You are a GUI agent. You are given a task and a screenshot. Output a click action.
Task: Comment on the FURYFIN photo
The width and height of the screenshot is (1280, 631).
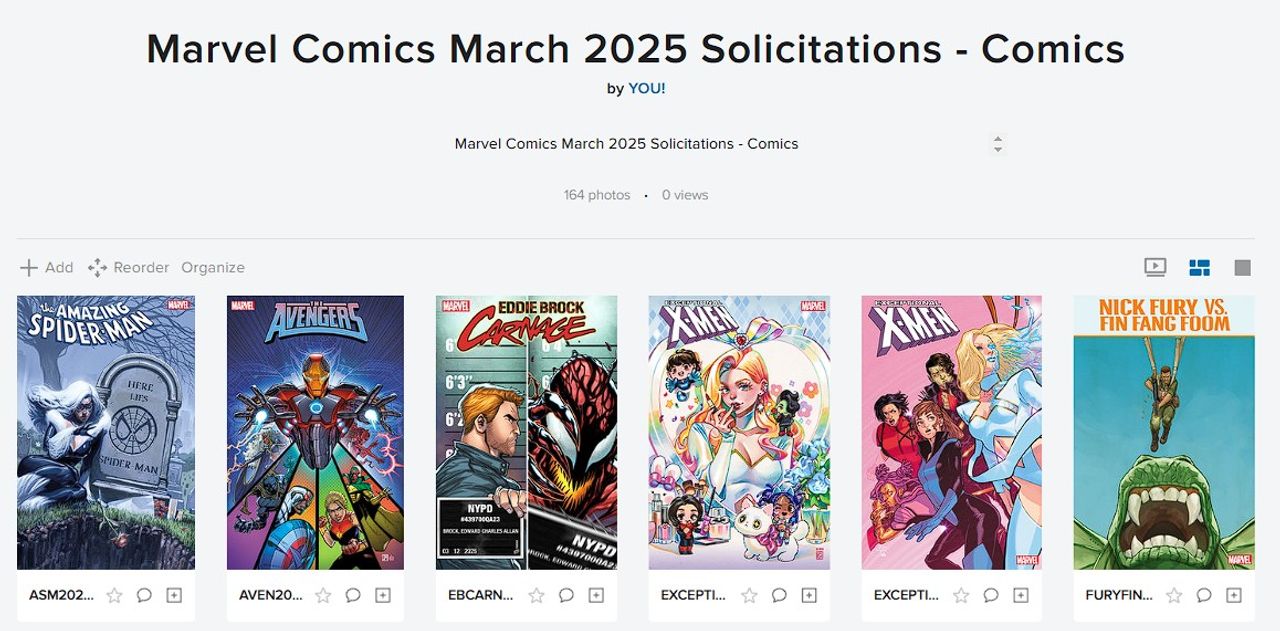pyautogui.click(x=1204, y=595)
